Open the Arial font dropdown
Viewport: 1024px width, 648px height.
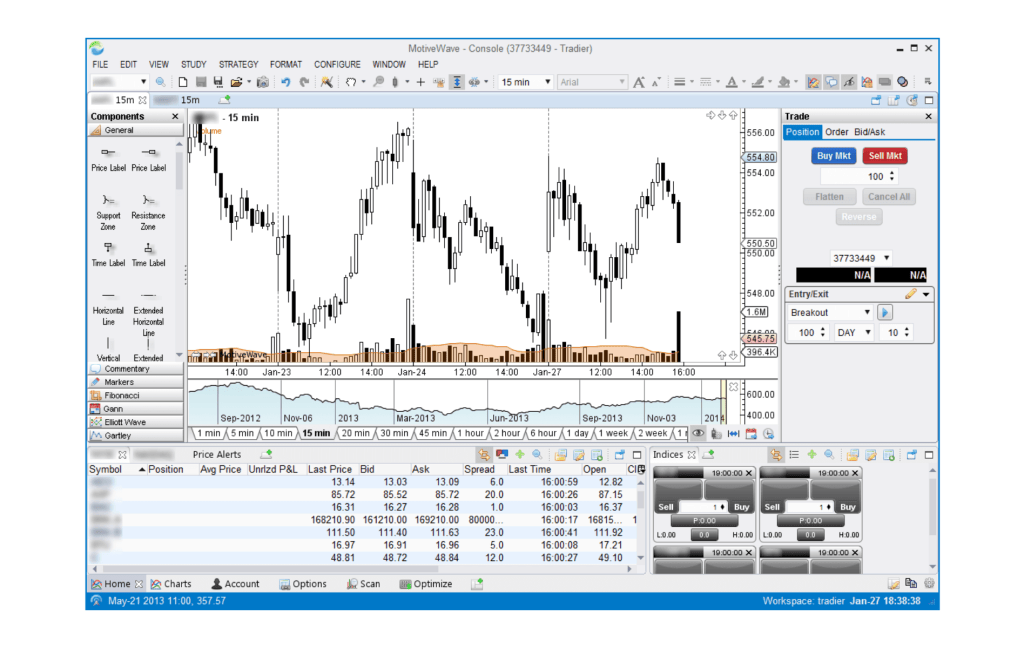pyautogui.click(x=592, y=82)
